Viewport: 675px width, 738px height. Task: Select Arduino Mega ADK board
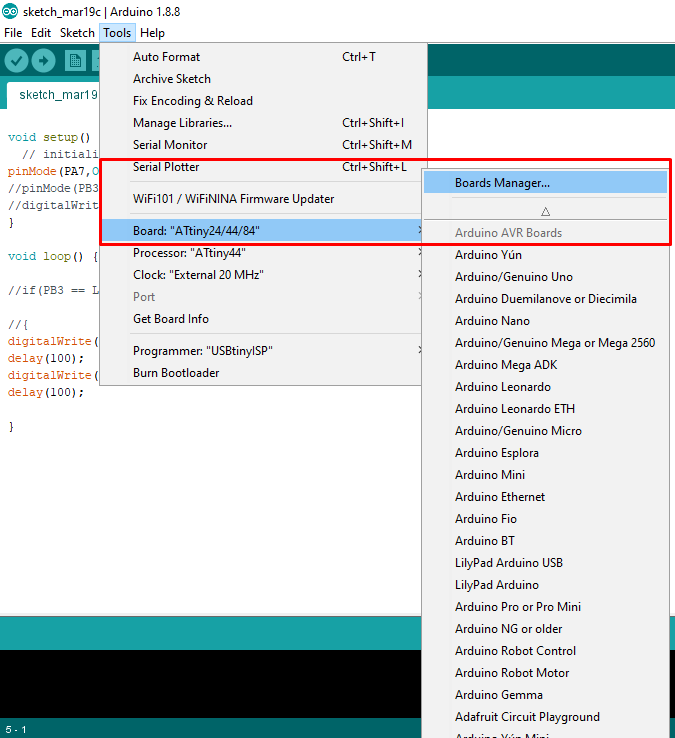(x=546, y=365)
